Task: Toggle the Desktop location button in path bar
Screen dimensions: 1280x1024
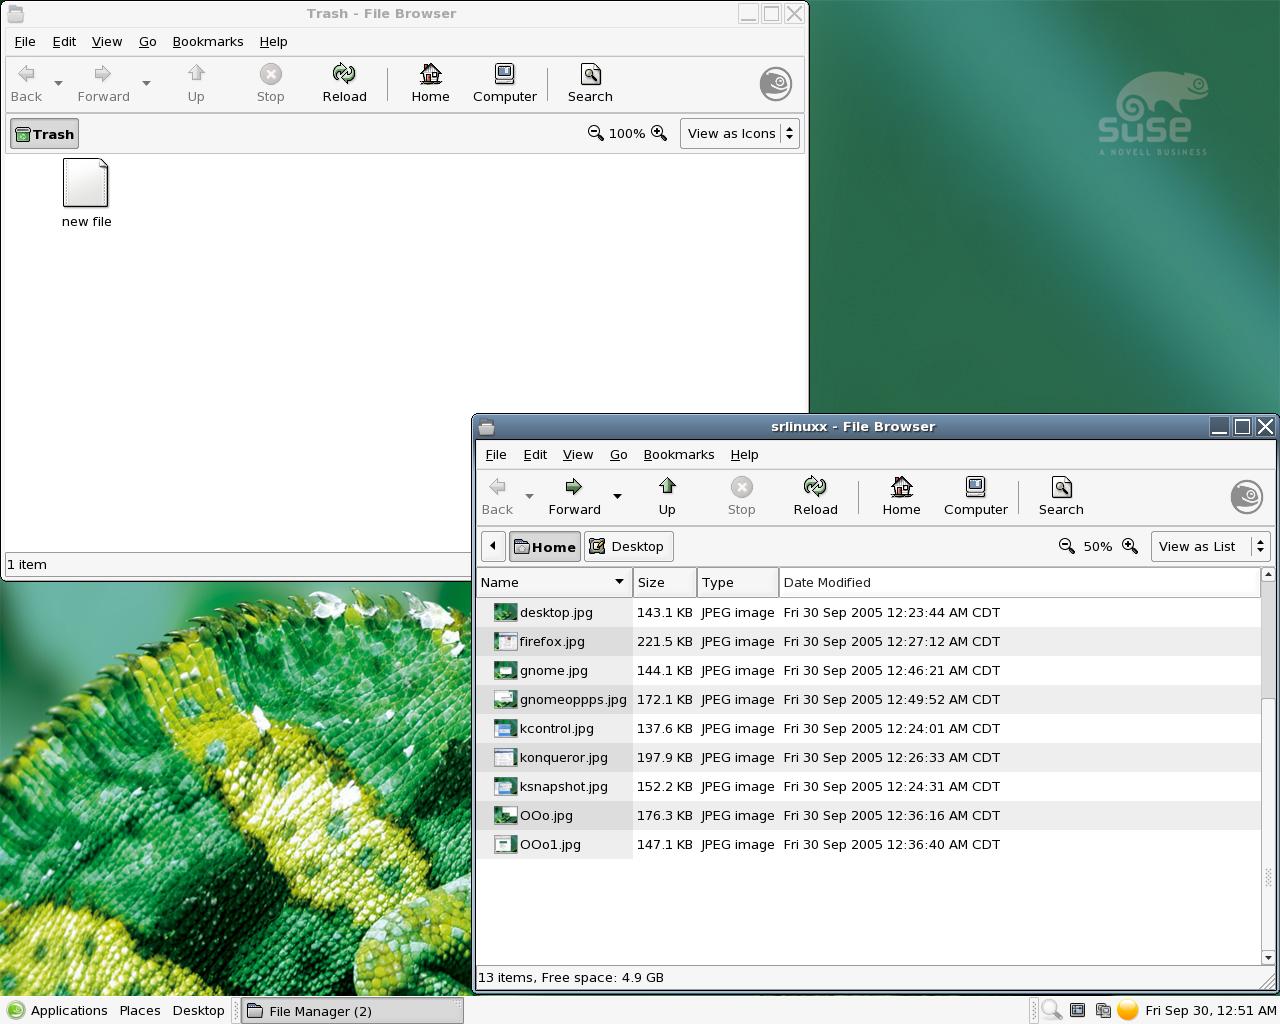Action: tap(628, 546)
